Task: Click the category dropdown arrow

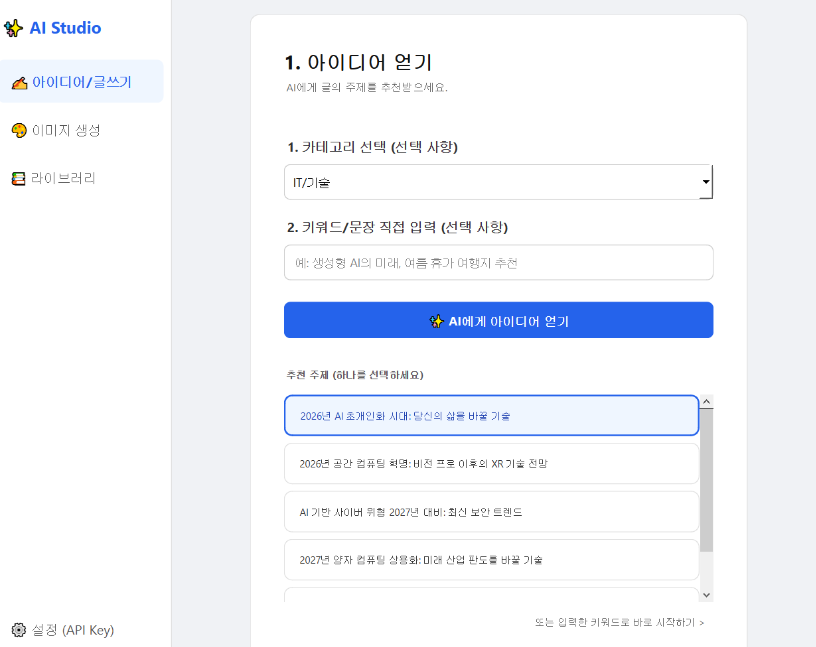Action: (x=705, y=183)
